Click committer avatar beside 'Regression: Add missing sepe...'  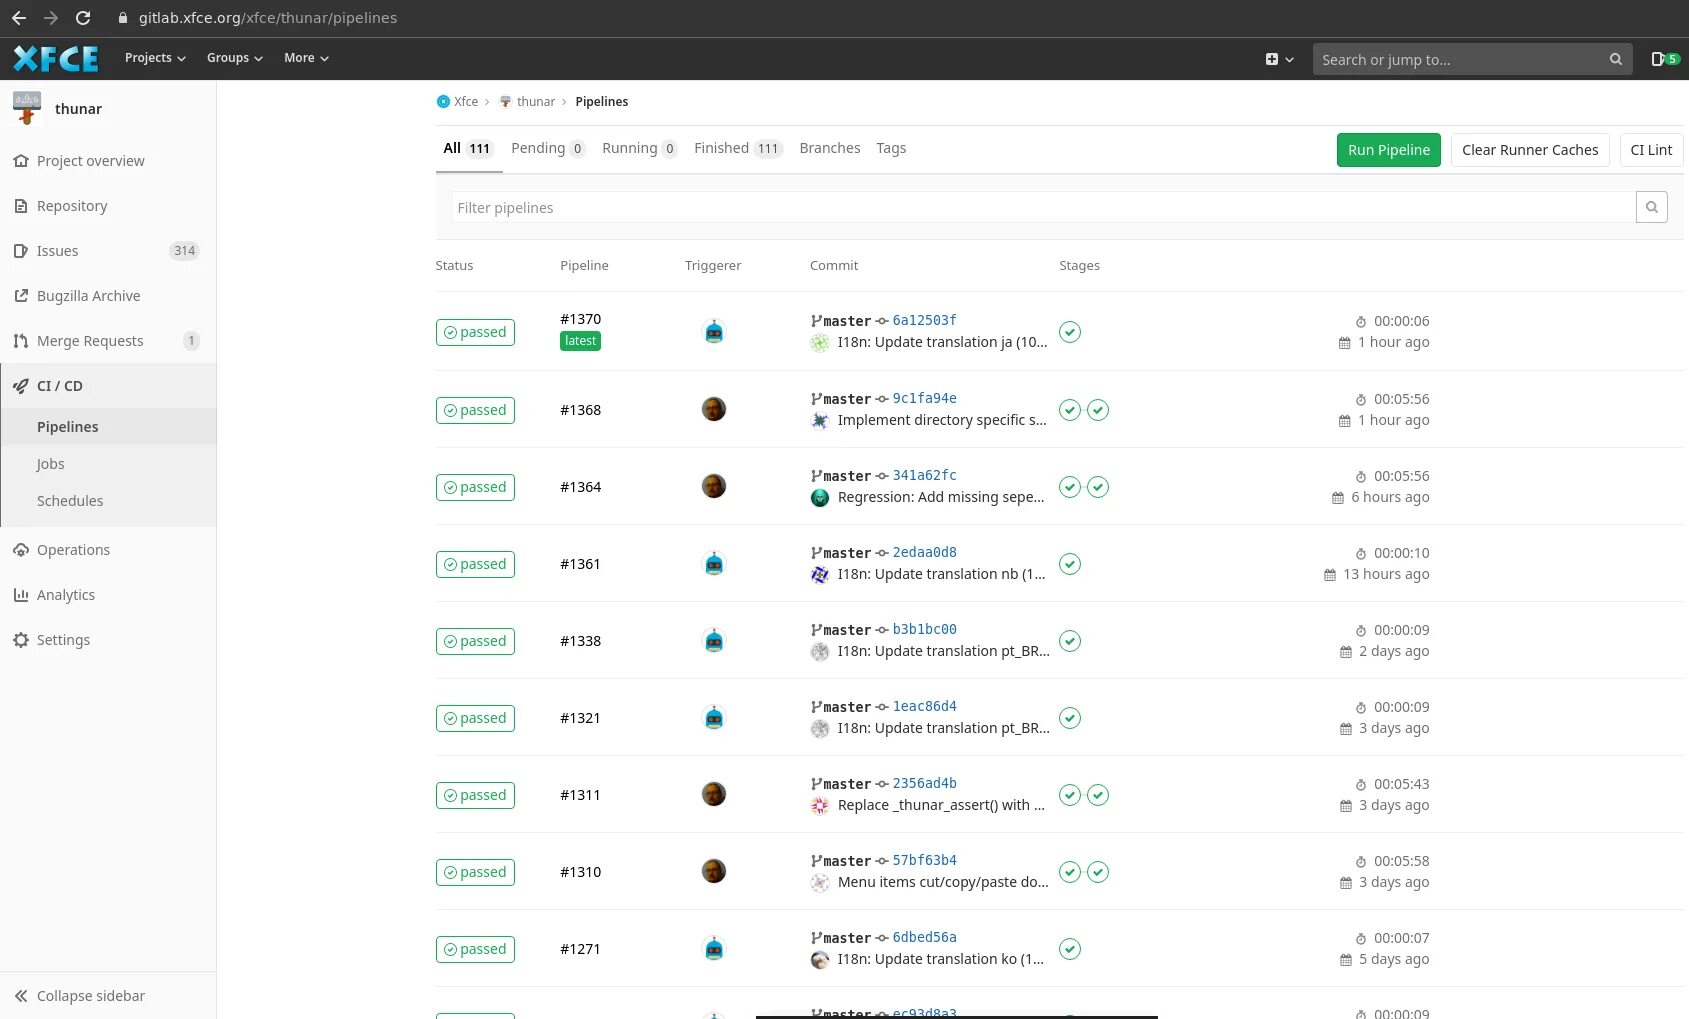tap(820, 498)
